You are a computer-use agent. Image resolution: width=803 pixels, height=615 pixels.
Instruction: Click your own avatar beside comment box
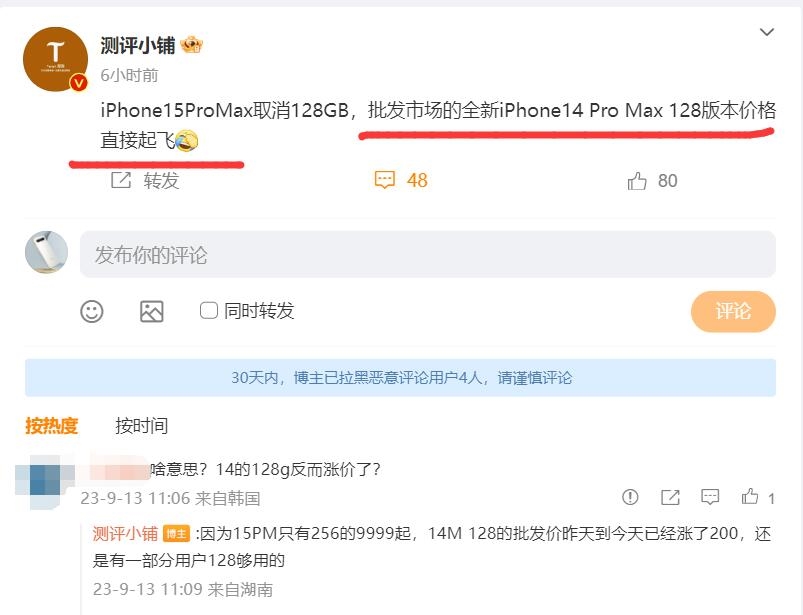tap(47, 252)
